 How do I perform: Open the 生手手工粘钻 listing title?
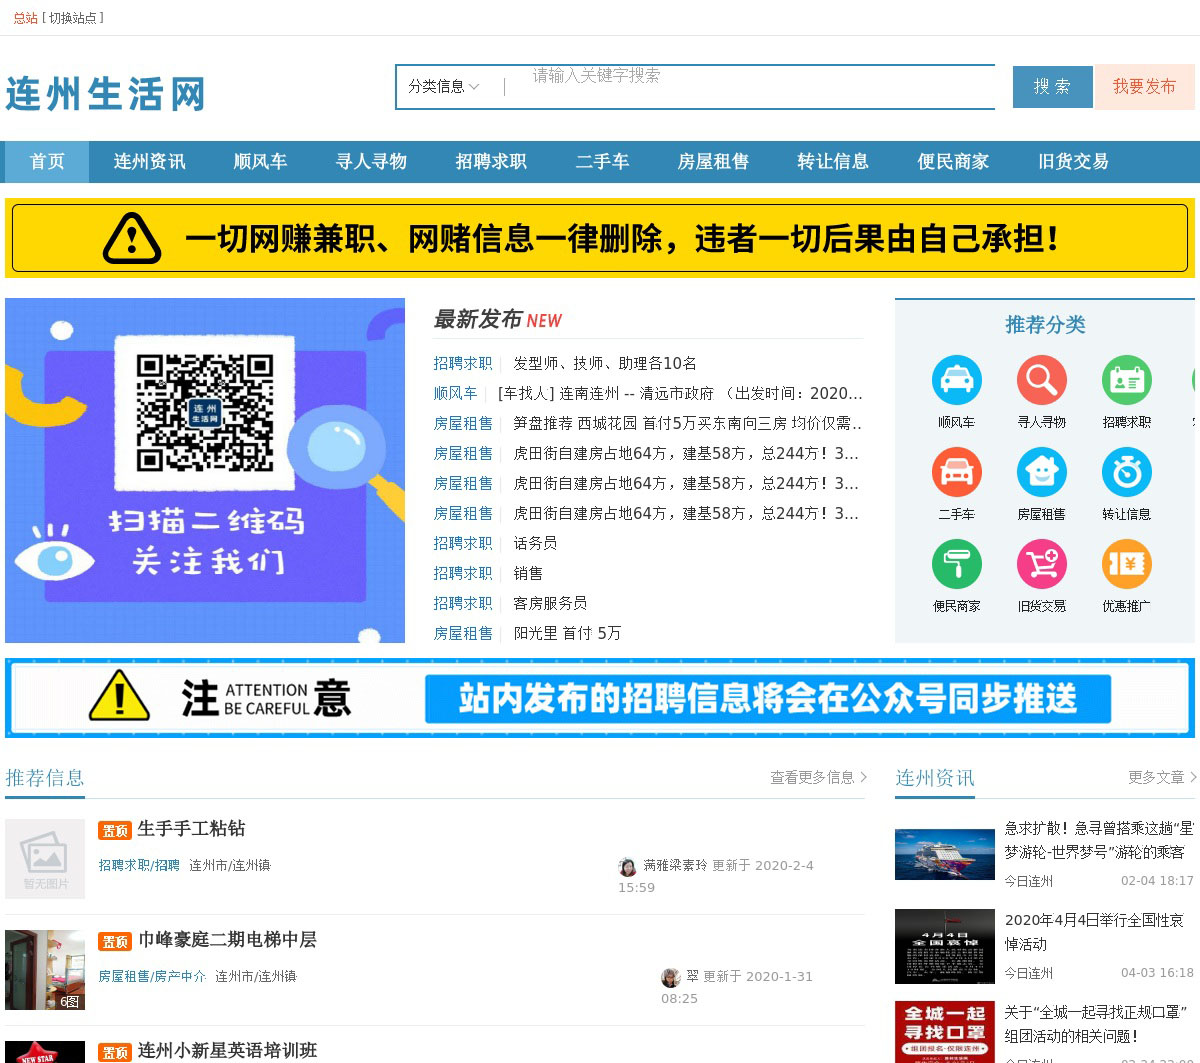coord(191,828)
